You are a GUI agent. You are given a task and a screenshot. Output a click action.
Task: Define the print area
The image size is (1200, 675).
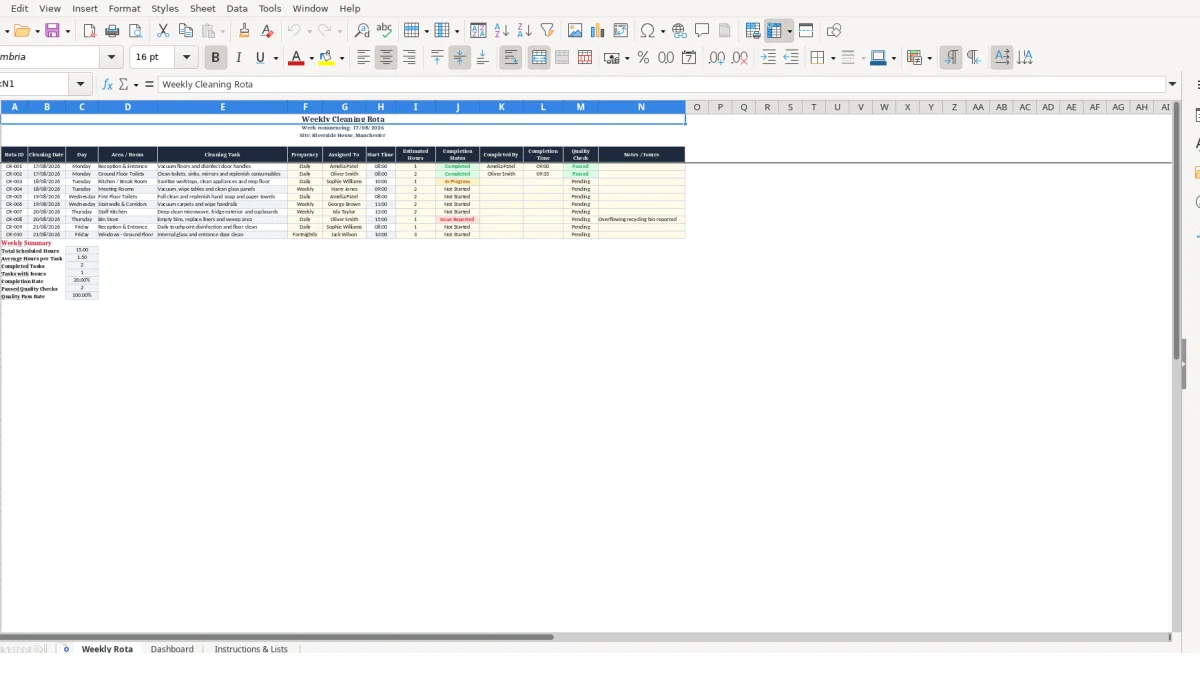(753, 31)
